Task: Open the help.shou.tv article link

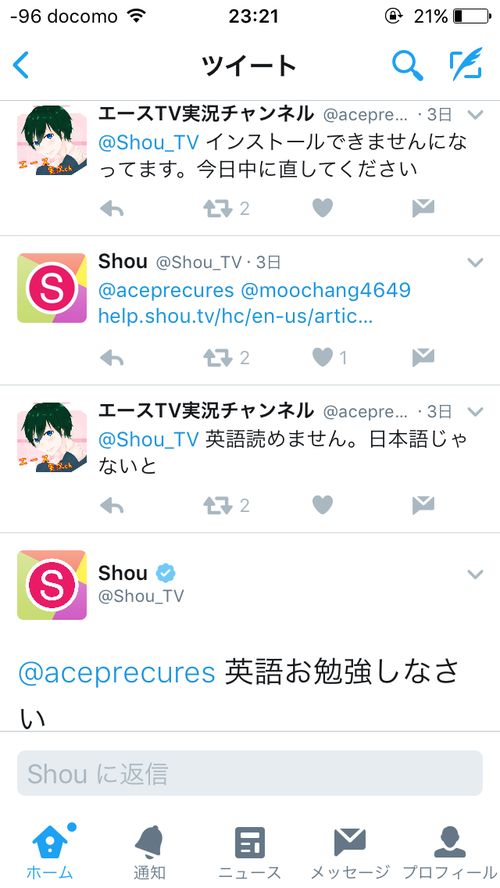Action: [x=235, y=317]
